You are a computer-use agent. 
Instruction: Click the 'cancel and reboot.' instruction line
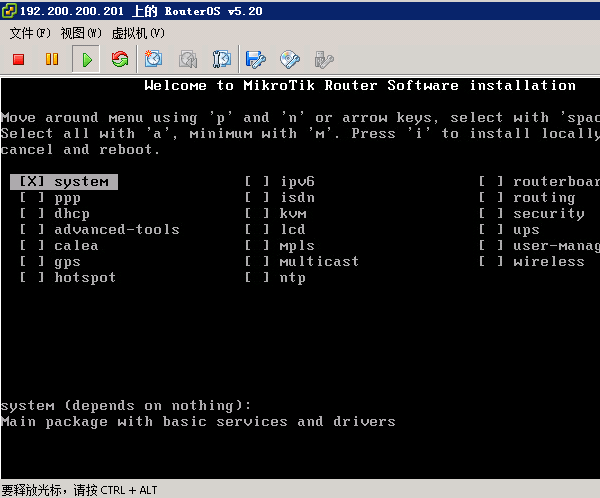[x=80, y=149]
